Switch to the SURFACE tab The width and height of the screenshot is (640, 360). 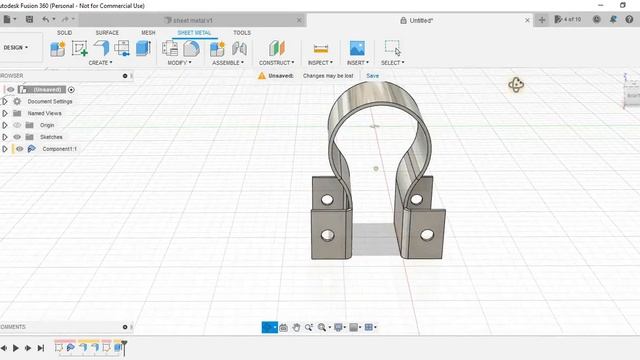pos(107,33)
